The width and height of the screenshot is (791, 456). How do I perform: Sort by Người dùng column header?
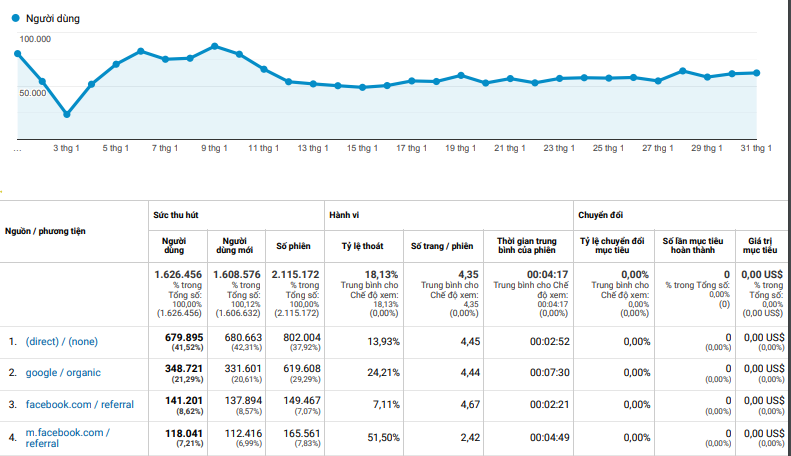pos(174,246)
